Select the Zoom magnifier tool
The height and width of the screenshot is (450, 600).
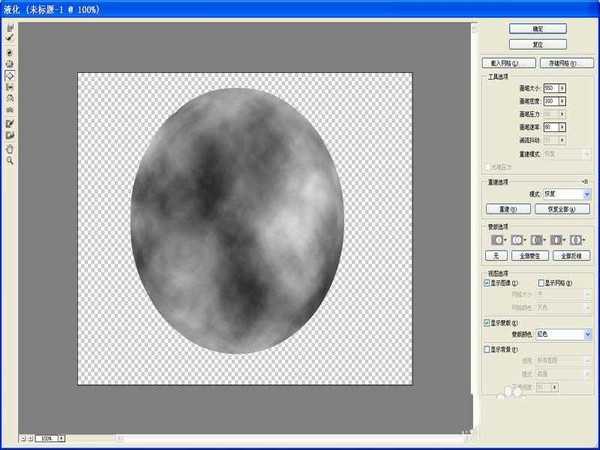coord(10,160)
